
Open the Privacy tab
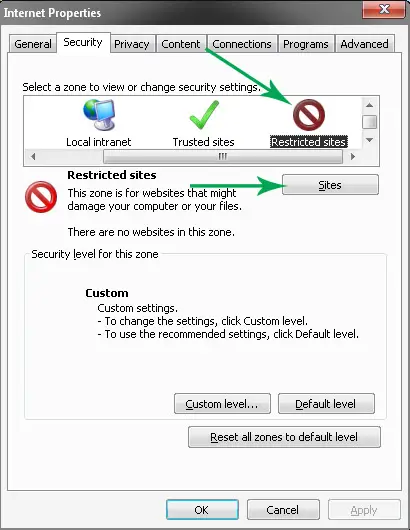click(x=131, y=44)
